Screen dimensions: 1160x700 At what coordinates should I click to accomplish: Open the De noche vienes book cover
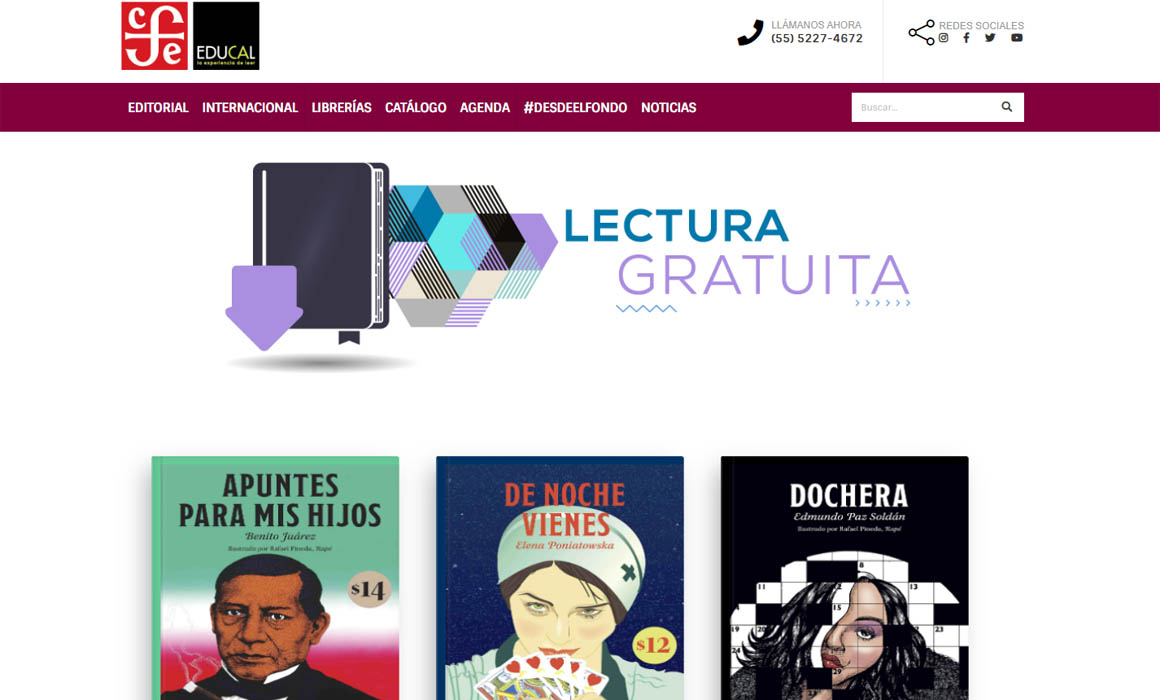560,578
